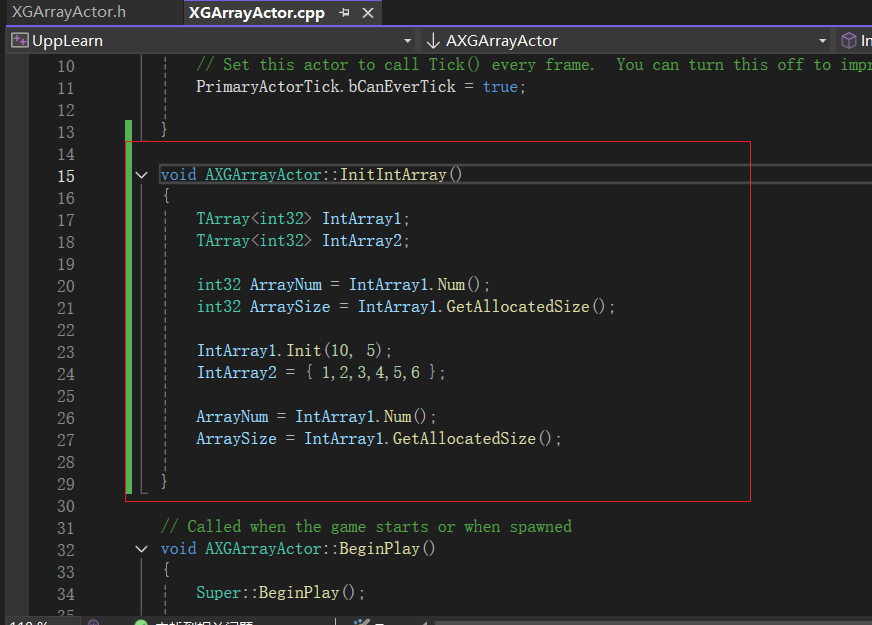
Task: Select the XGArrayActor.cpp tab
Action: click(256, 13)
